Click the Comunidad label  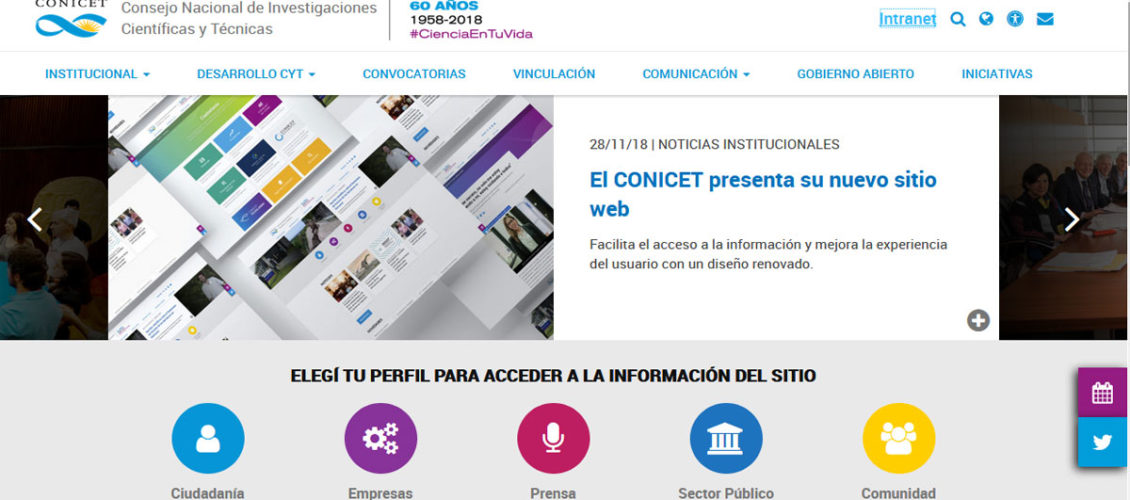pos(899,494)
